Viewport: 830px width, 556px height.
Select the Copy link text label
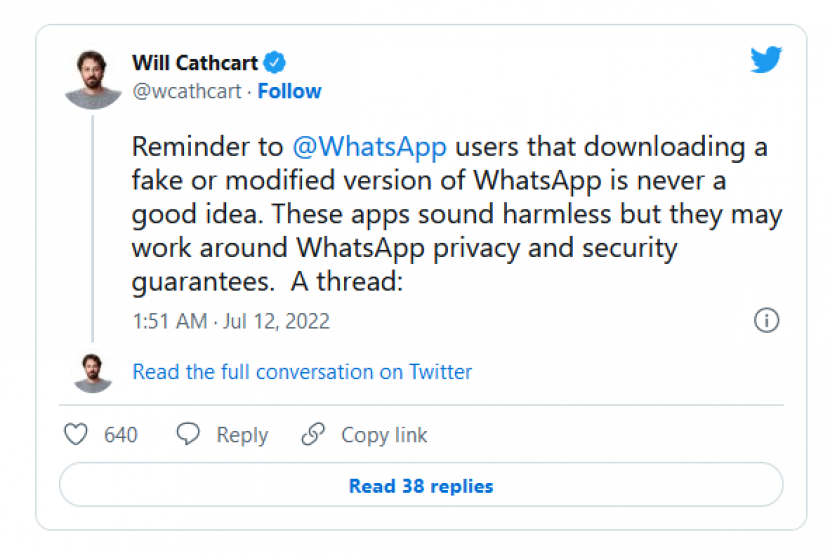point(384,435)
